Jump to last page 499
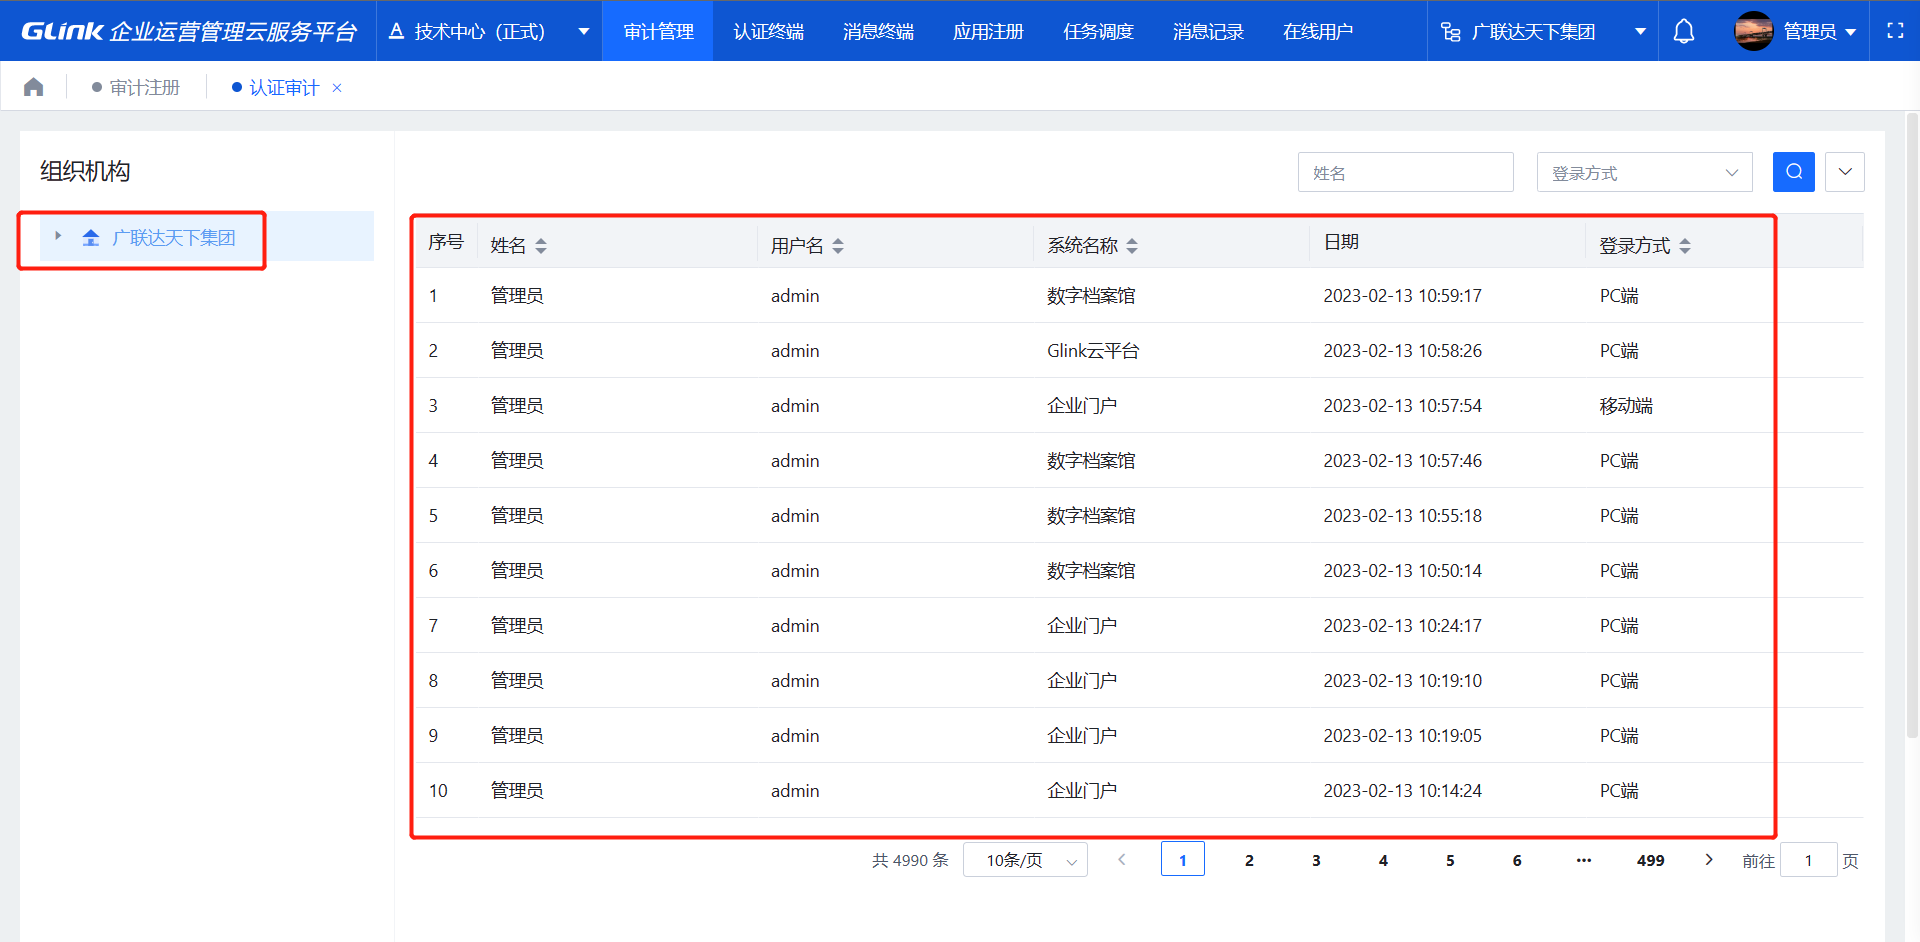The height and width of the screenshot is (942, 1920). [x=1651, y=860]
